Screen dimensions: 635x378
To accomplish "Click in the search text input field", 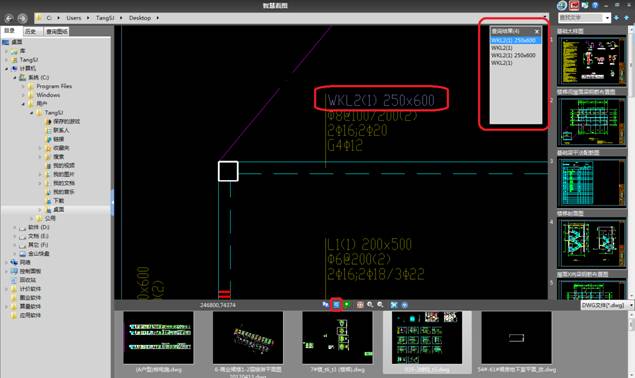I will pos(581,18).
